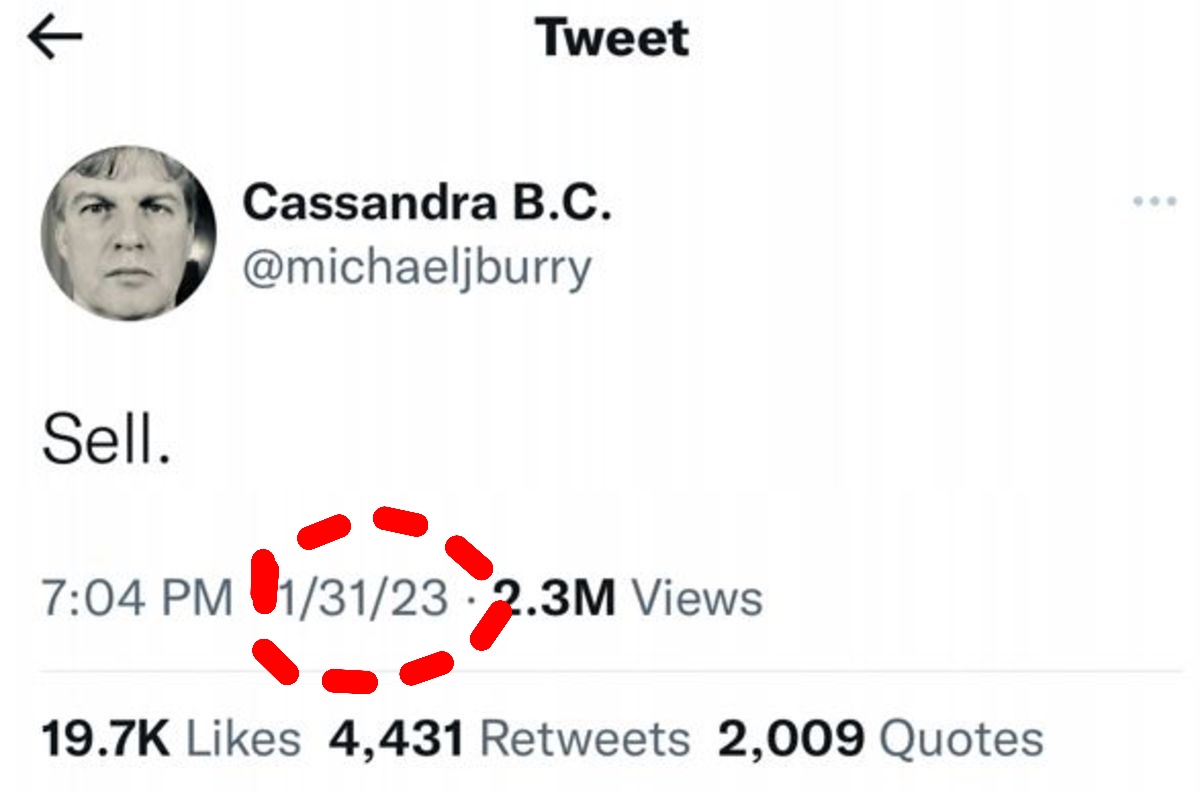Click the 2,009 quote count
The image size is (1200, 793).
click(x=790, y=739)
